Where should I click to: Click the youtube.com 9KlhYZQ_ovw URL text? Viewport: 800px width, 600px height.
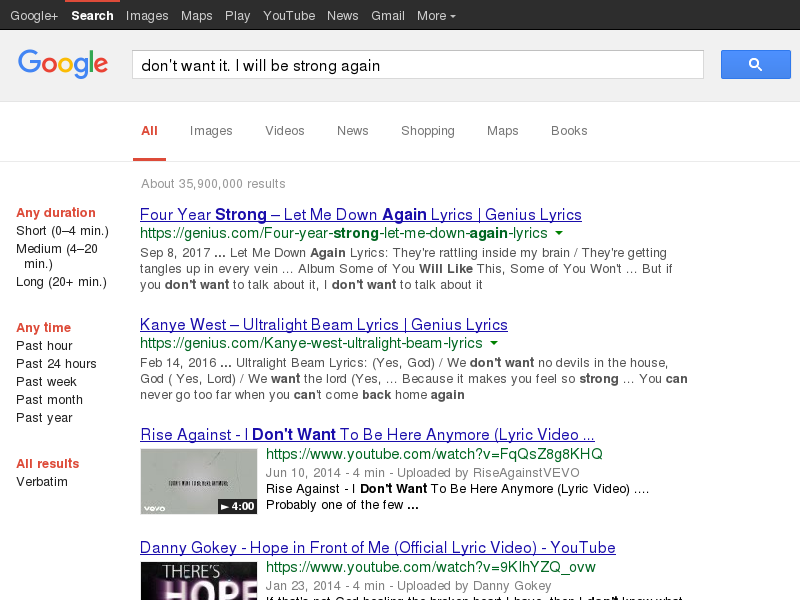click(431, 567)
